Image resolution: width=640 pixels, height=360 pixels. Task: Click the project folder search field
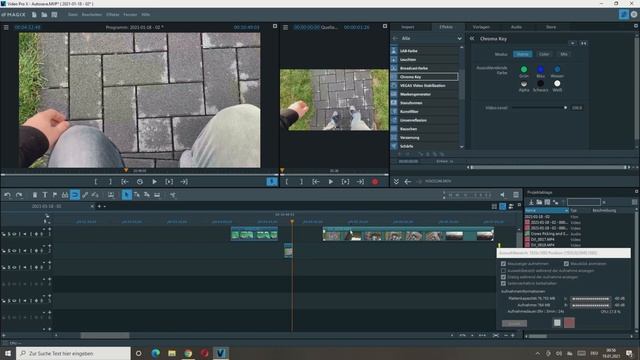tap(584, 202)
